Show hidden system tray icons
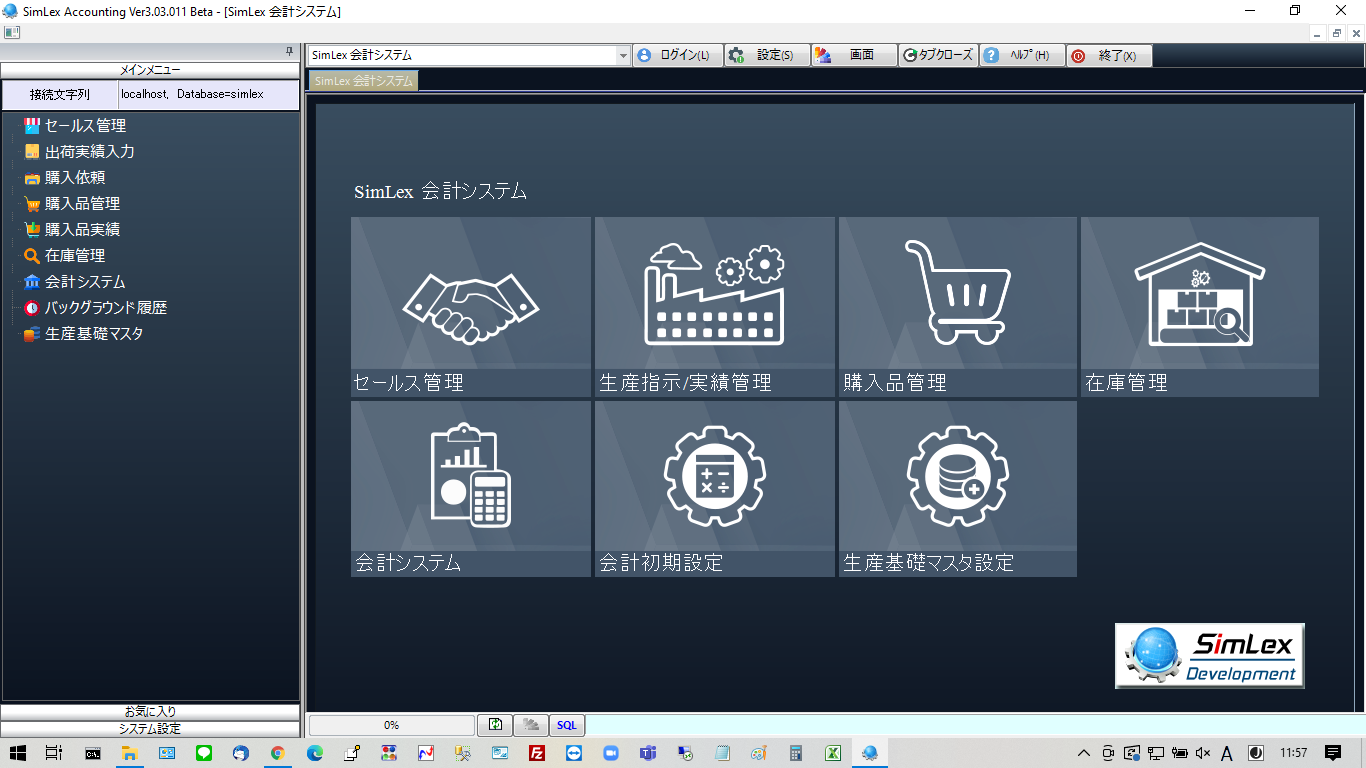This screenshot has width=1366, height=768. [x=1083, y=753]
